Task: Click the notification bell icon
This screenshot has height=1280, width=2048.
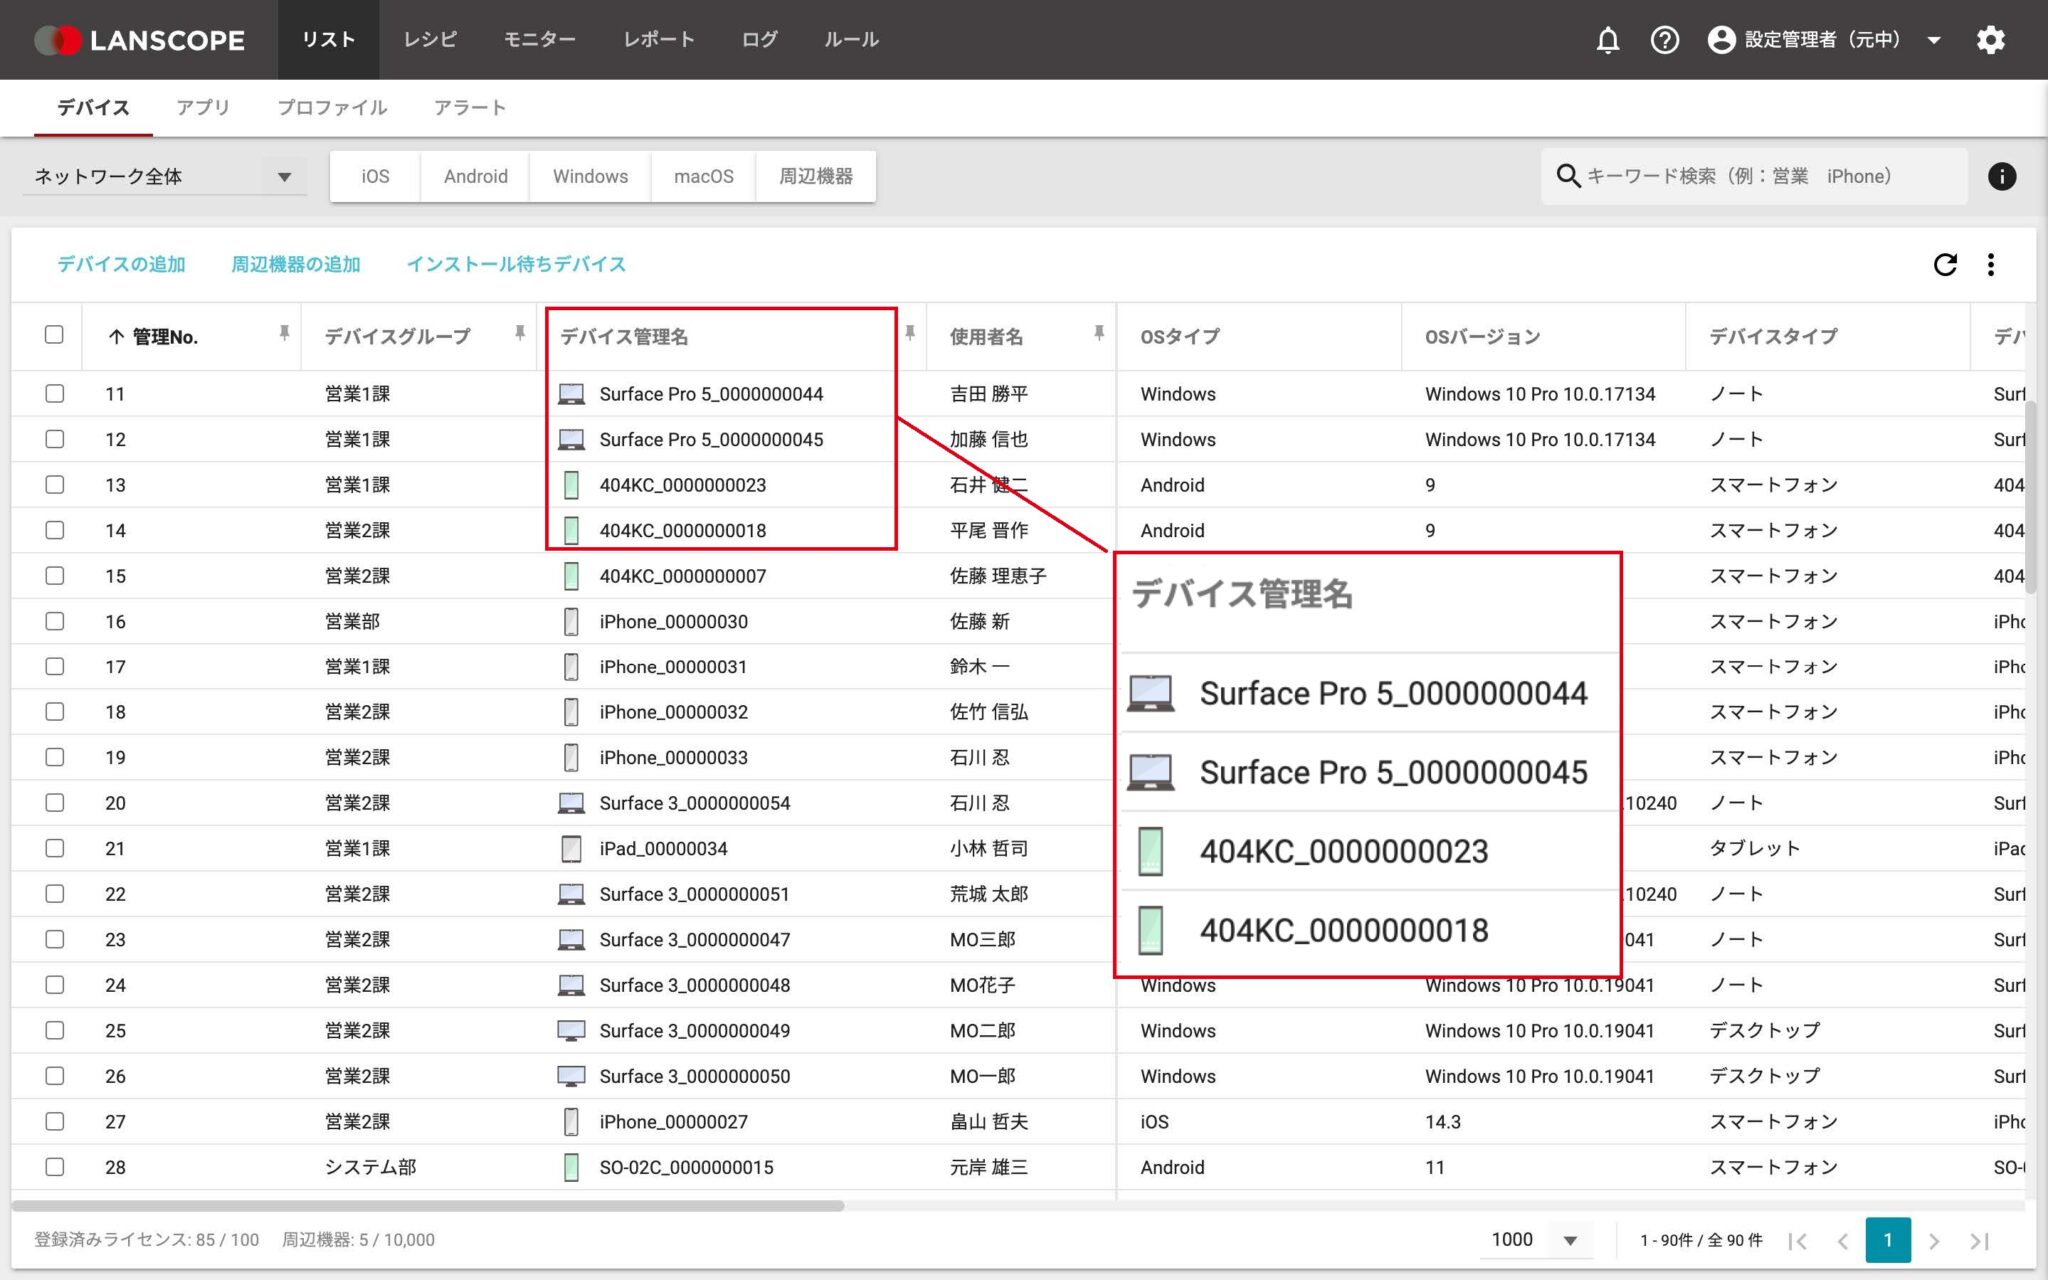Action: tap(1608, 40)
